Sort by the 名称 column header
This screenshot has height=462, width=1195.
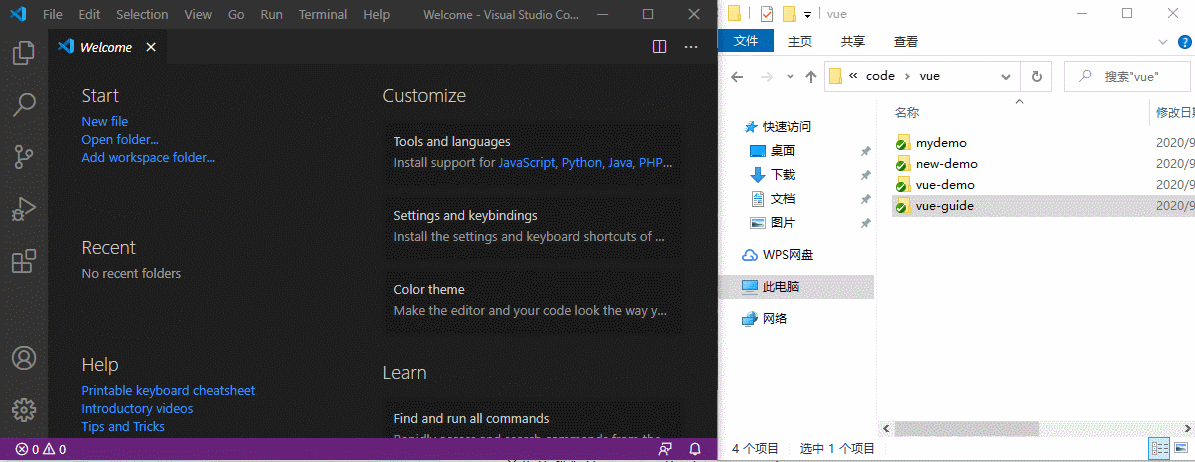[907, 113]
